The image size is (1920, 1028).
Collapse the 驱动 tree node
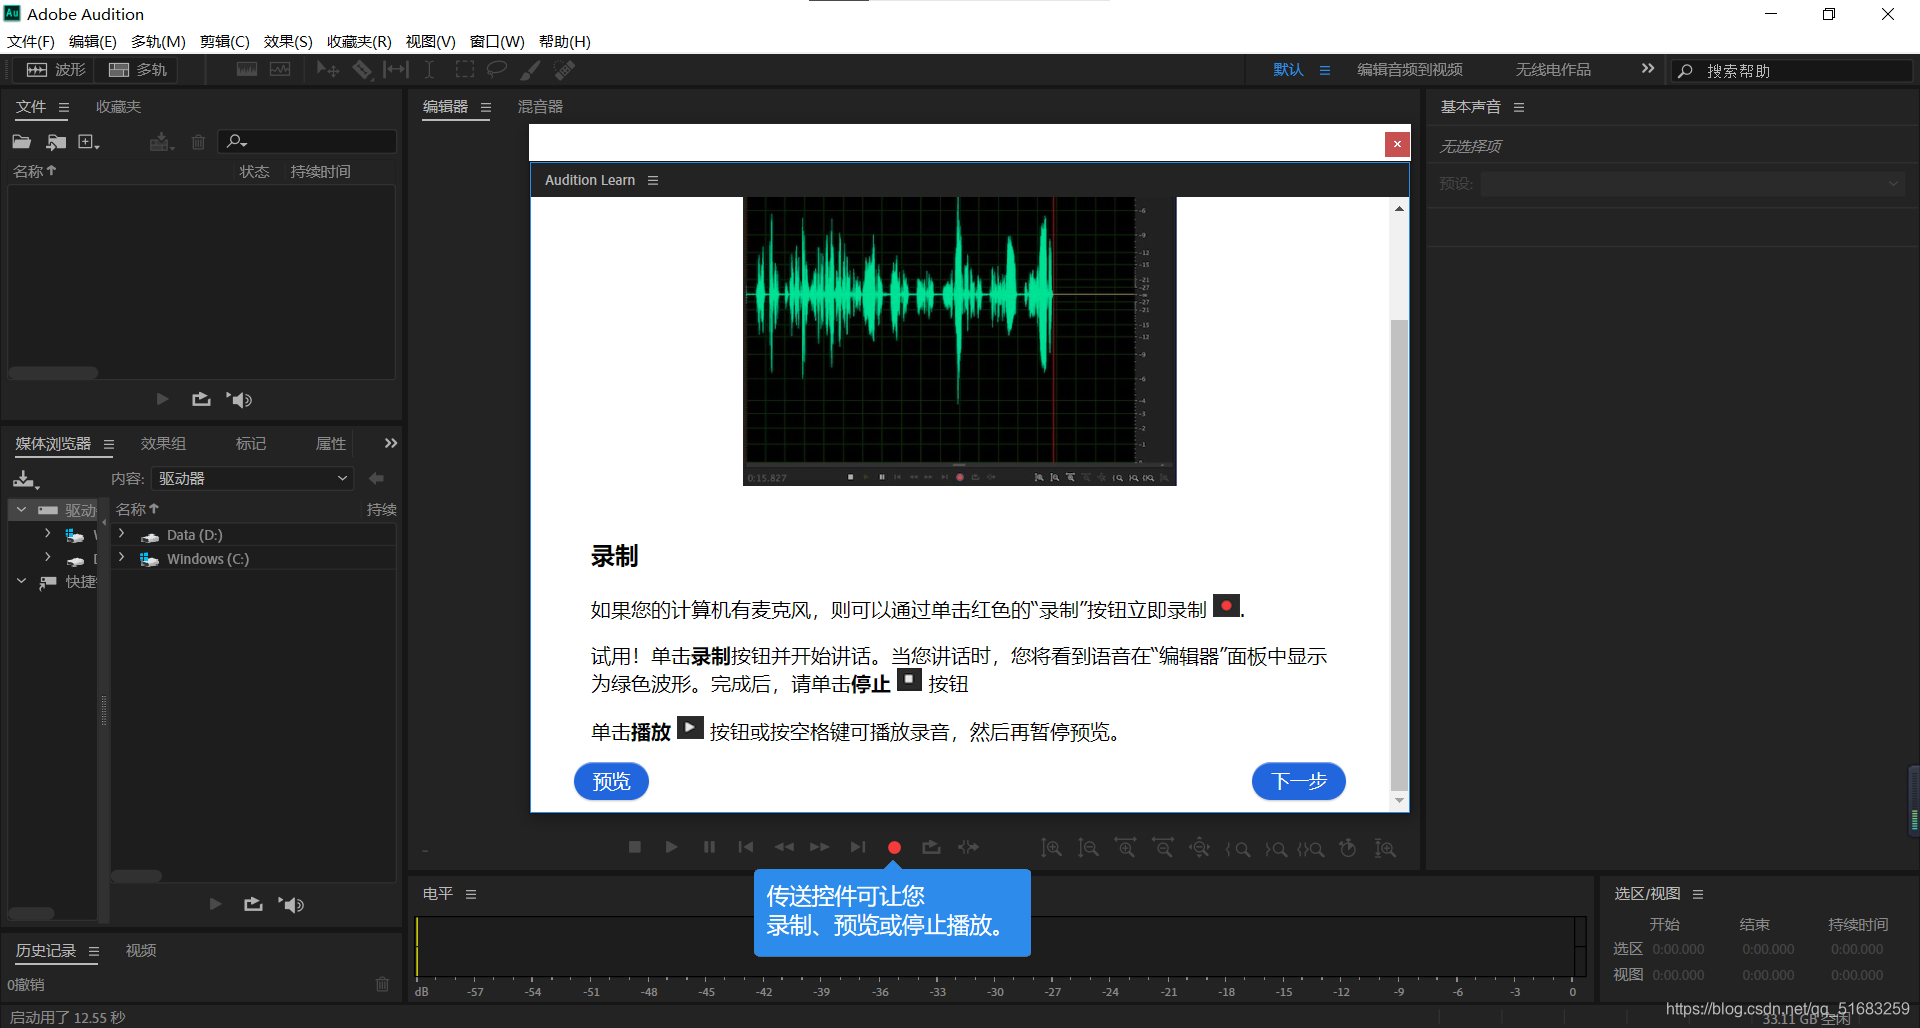21,510
